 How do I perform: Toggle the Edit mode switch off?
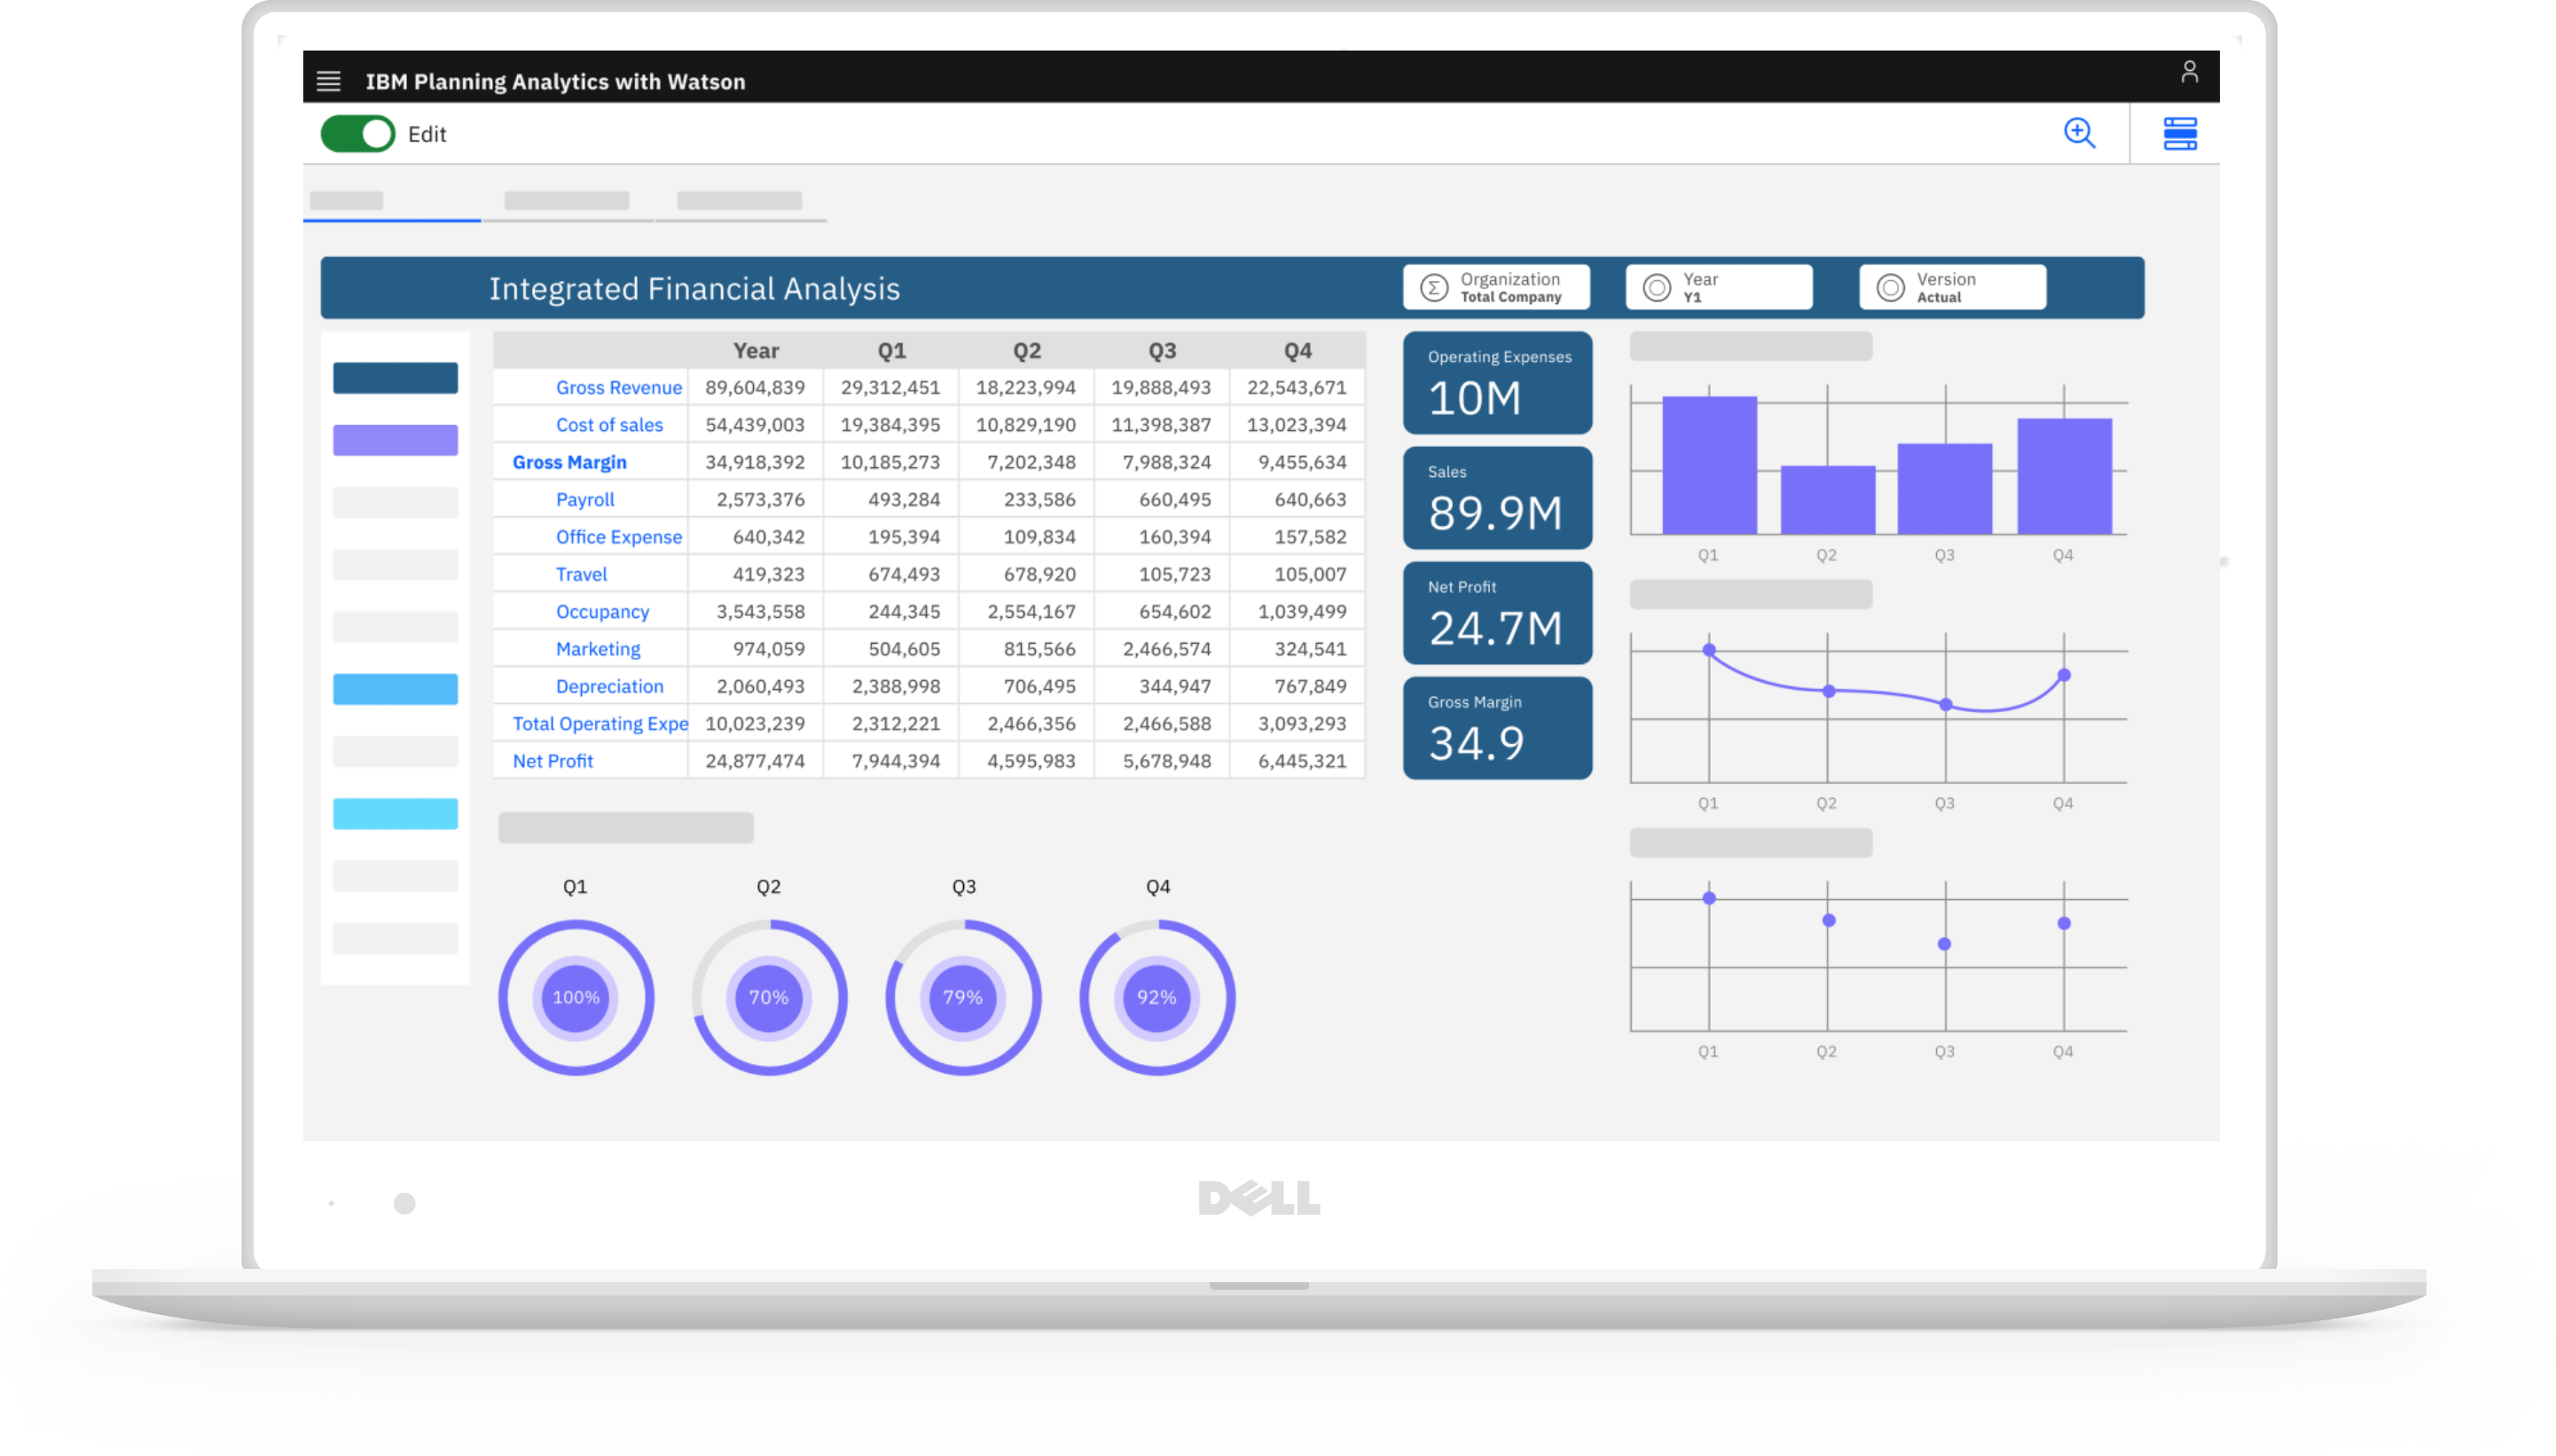pos(357,134)
